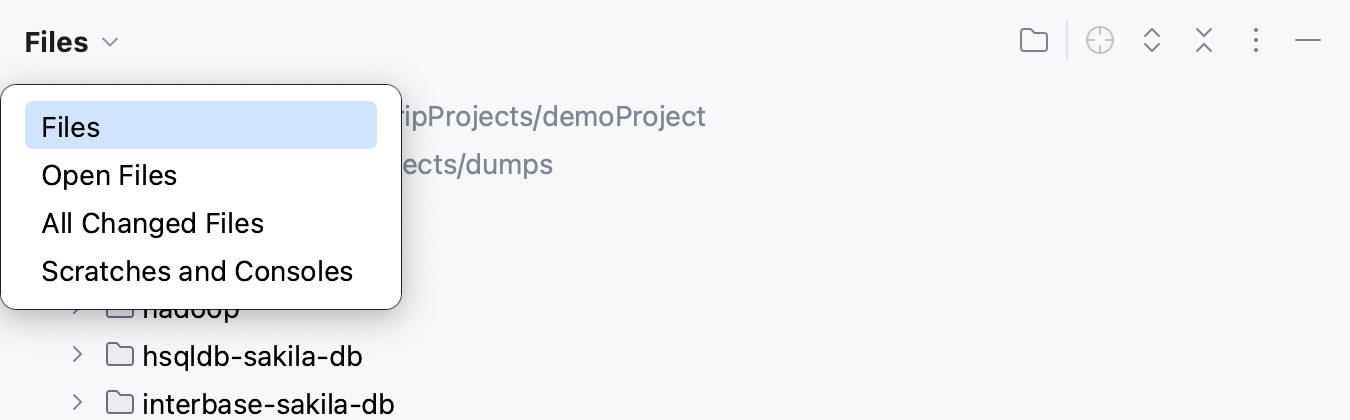Click the interbase-sakila-db folder icon
Viewport: 1350px width, 420px height.
pyautogui.click(x=120, y=404)
